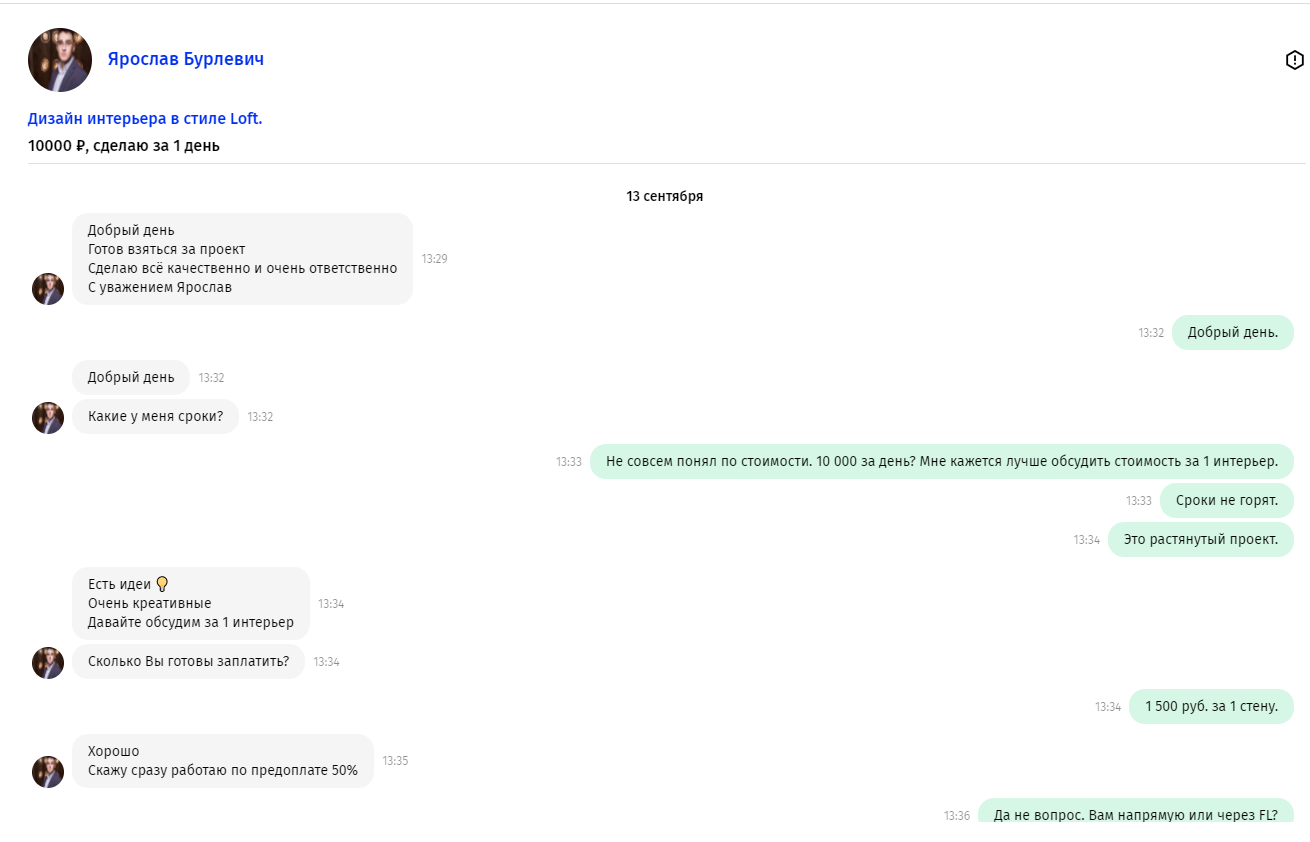The image size is (1310, 842).
Task: Click the avatar next to the 50% prepayment message
Action: coord(48,771)
